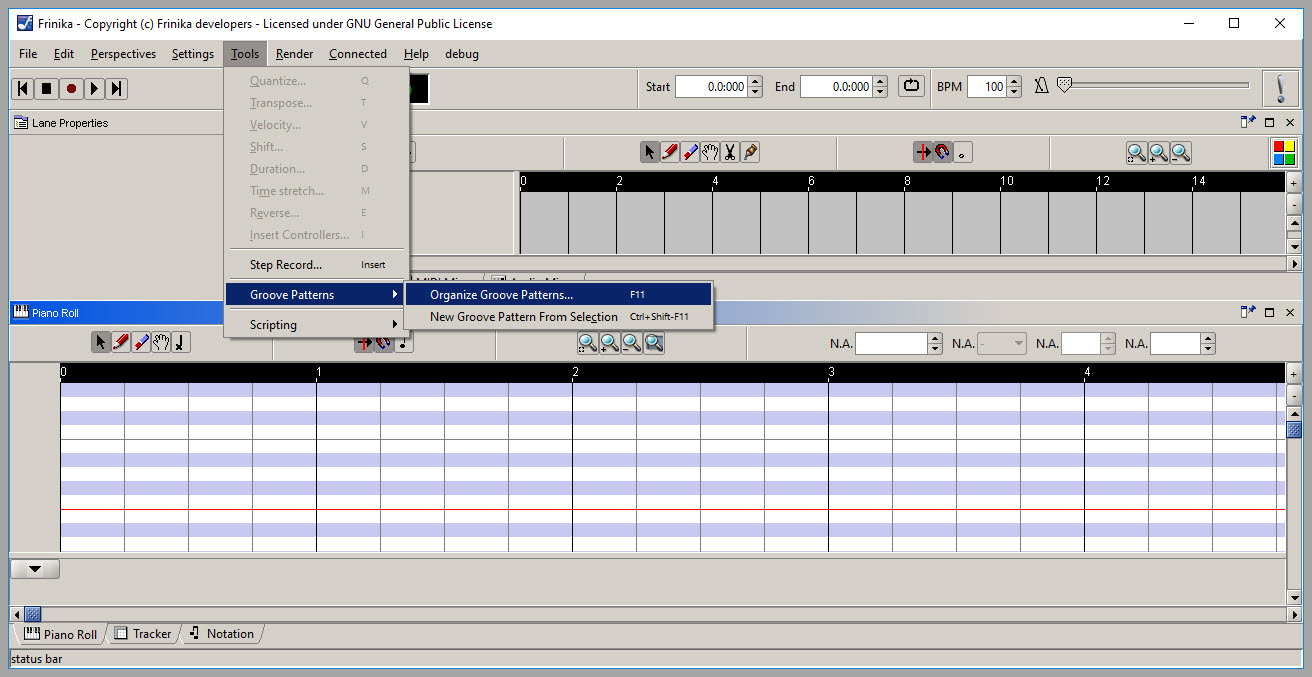
Task: Expand the down-arrow button below Piano Roll
Action: pos(35,569)
